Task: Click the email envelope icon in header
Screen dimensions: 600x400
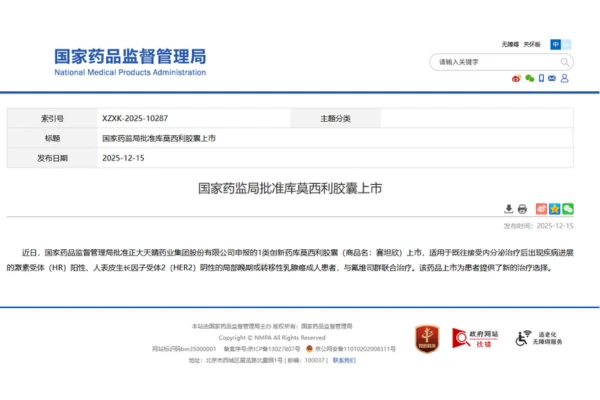Action: point(553,78)
